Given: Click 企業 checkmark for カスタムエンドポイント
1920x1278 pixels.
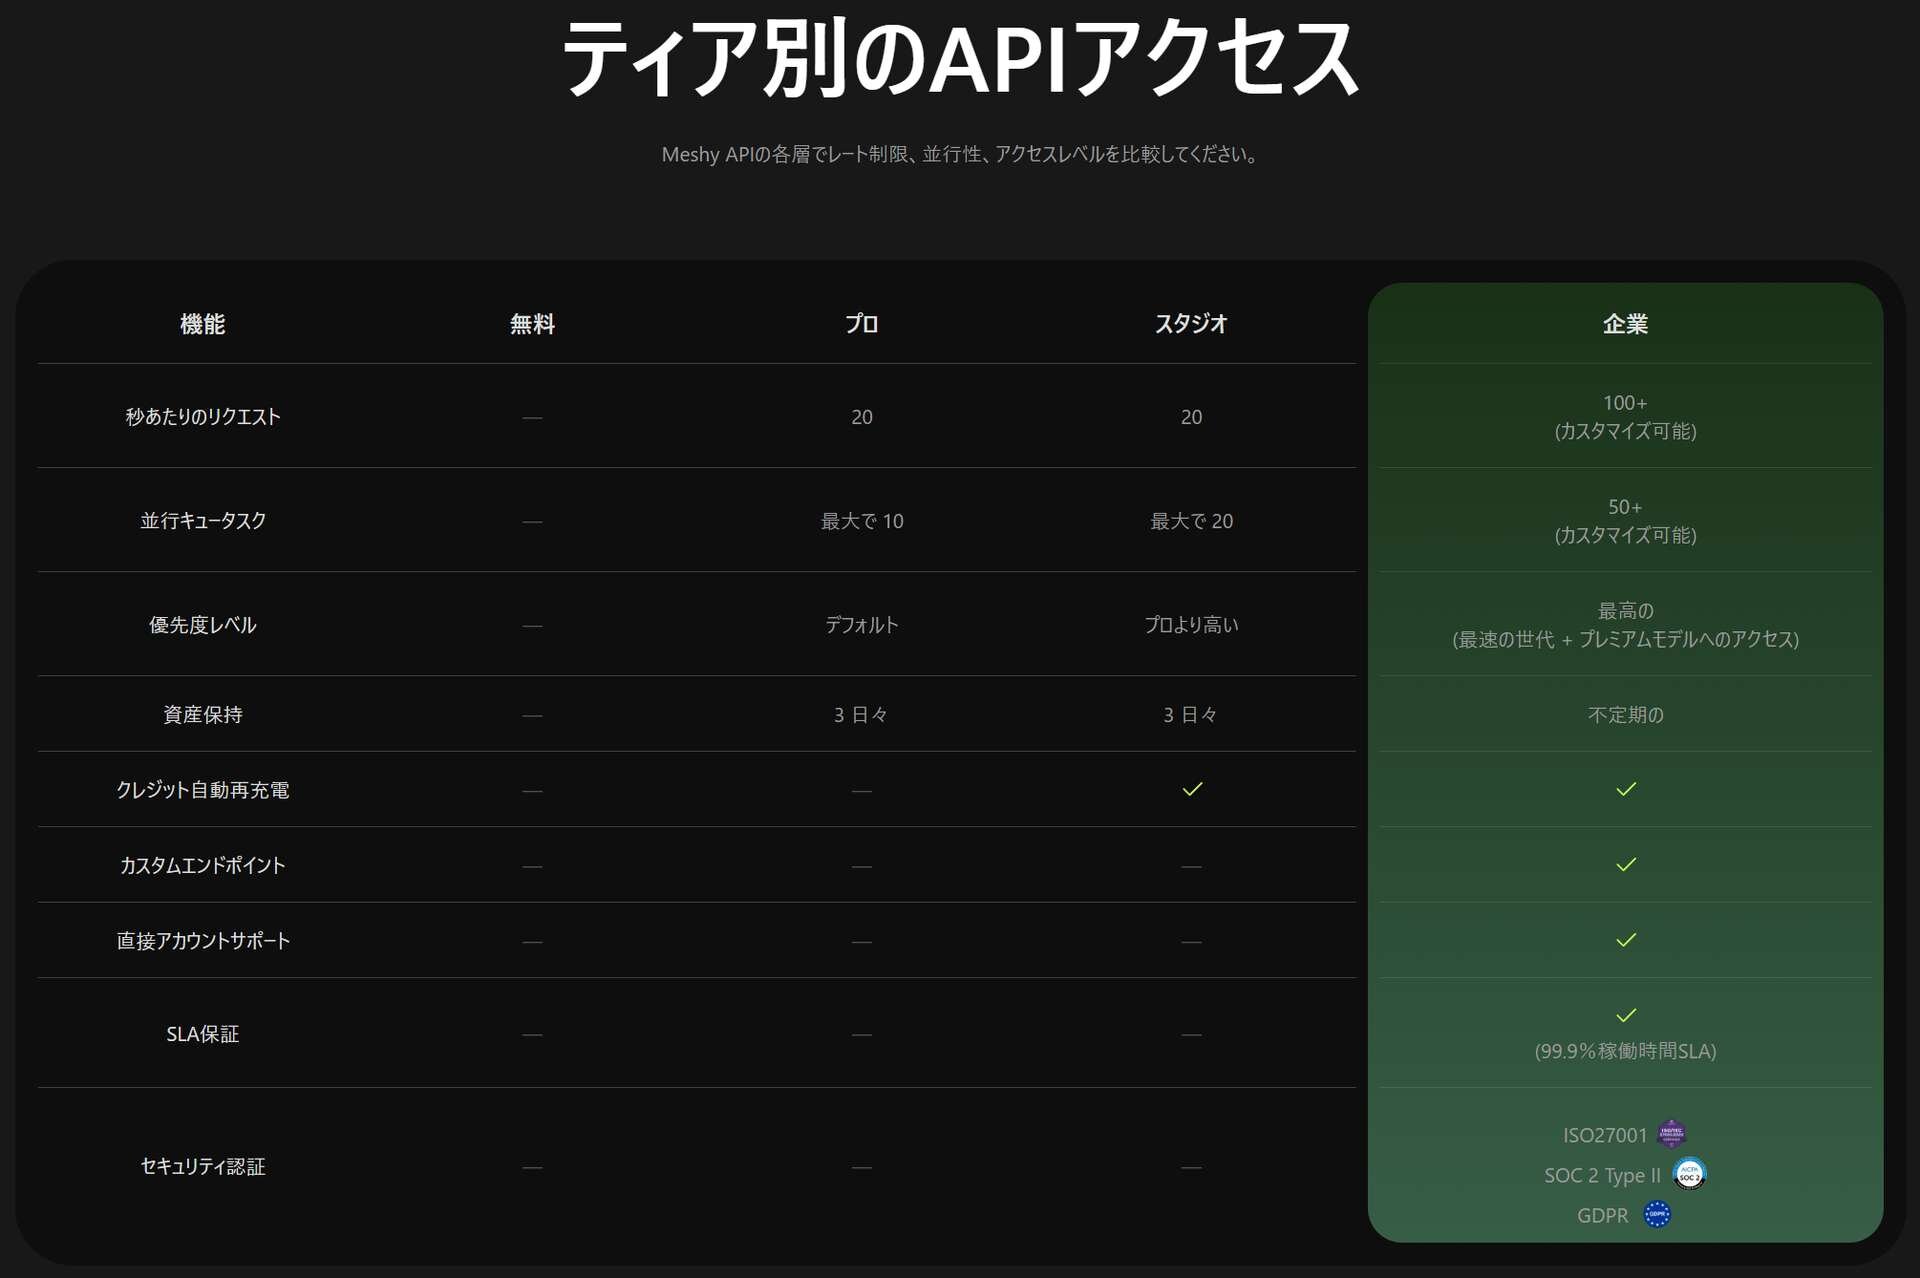Looking at the screenshot, I should [x=1626, y=864].
